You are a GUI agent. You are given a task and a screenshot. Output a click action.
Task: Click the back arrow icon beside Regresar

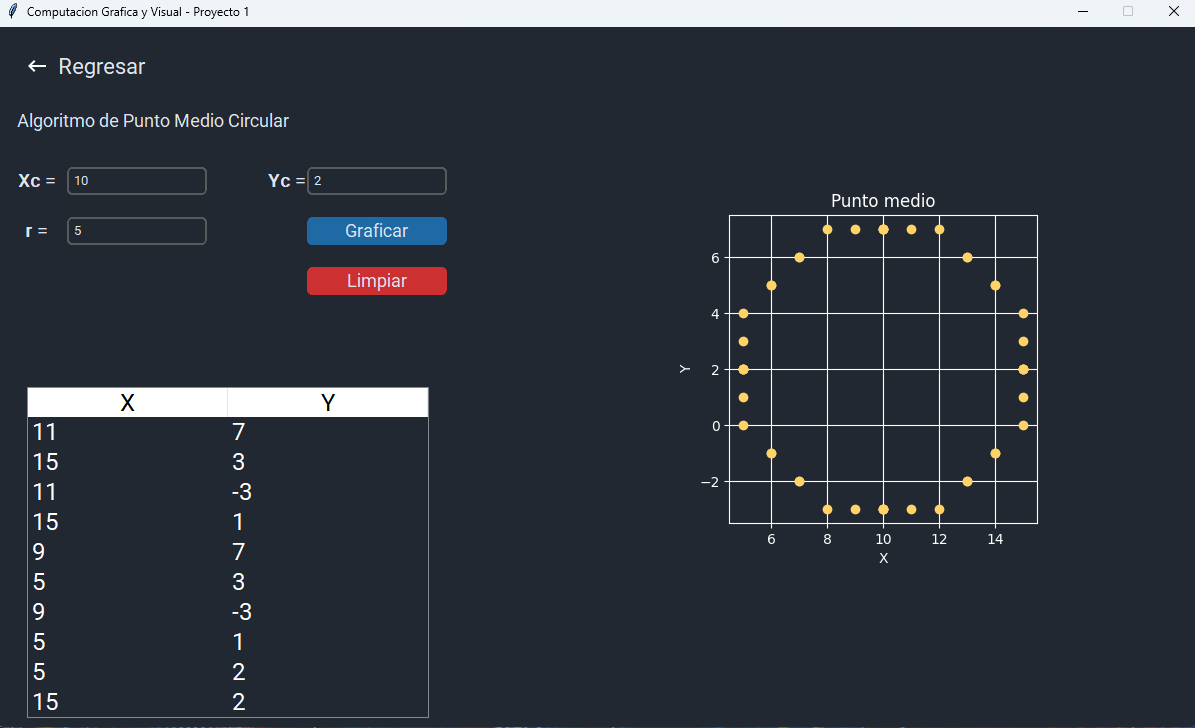click(37, 66)
